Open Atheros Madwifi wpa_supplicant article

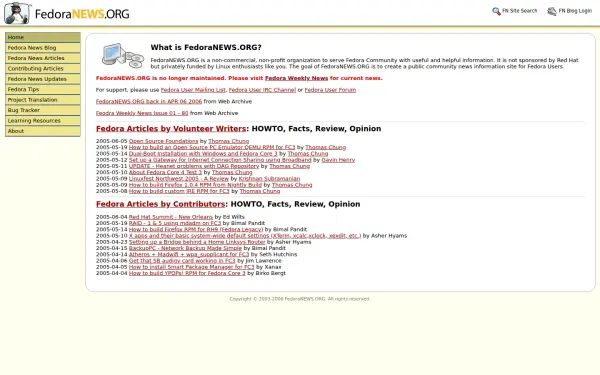(189, 254)
